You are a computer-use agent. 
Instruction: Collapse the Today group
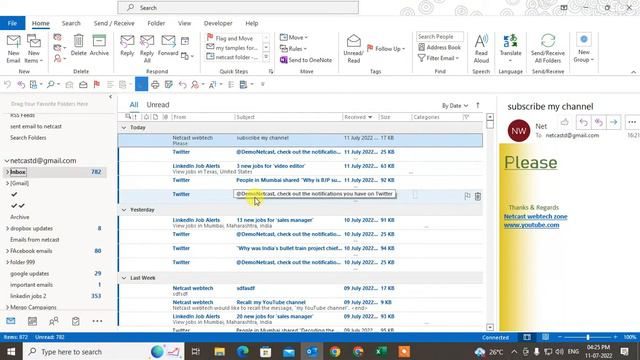[124, 128]
